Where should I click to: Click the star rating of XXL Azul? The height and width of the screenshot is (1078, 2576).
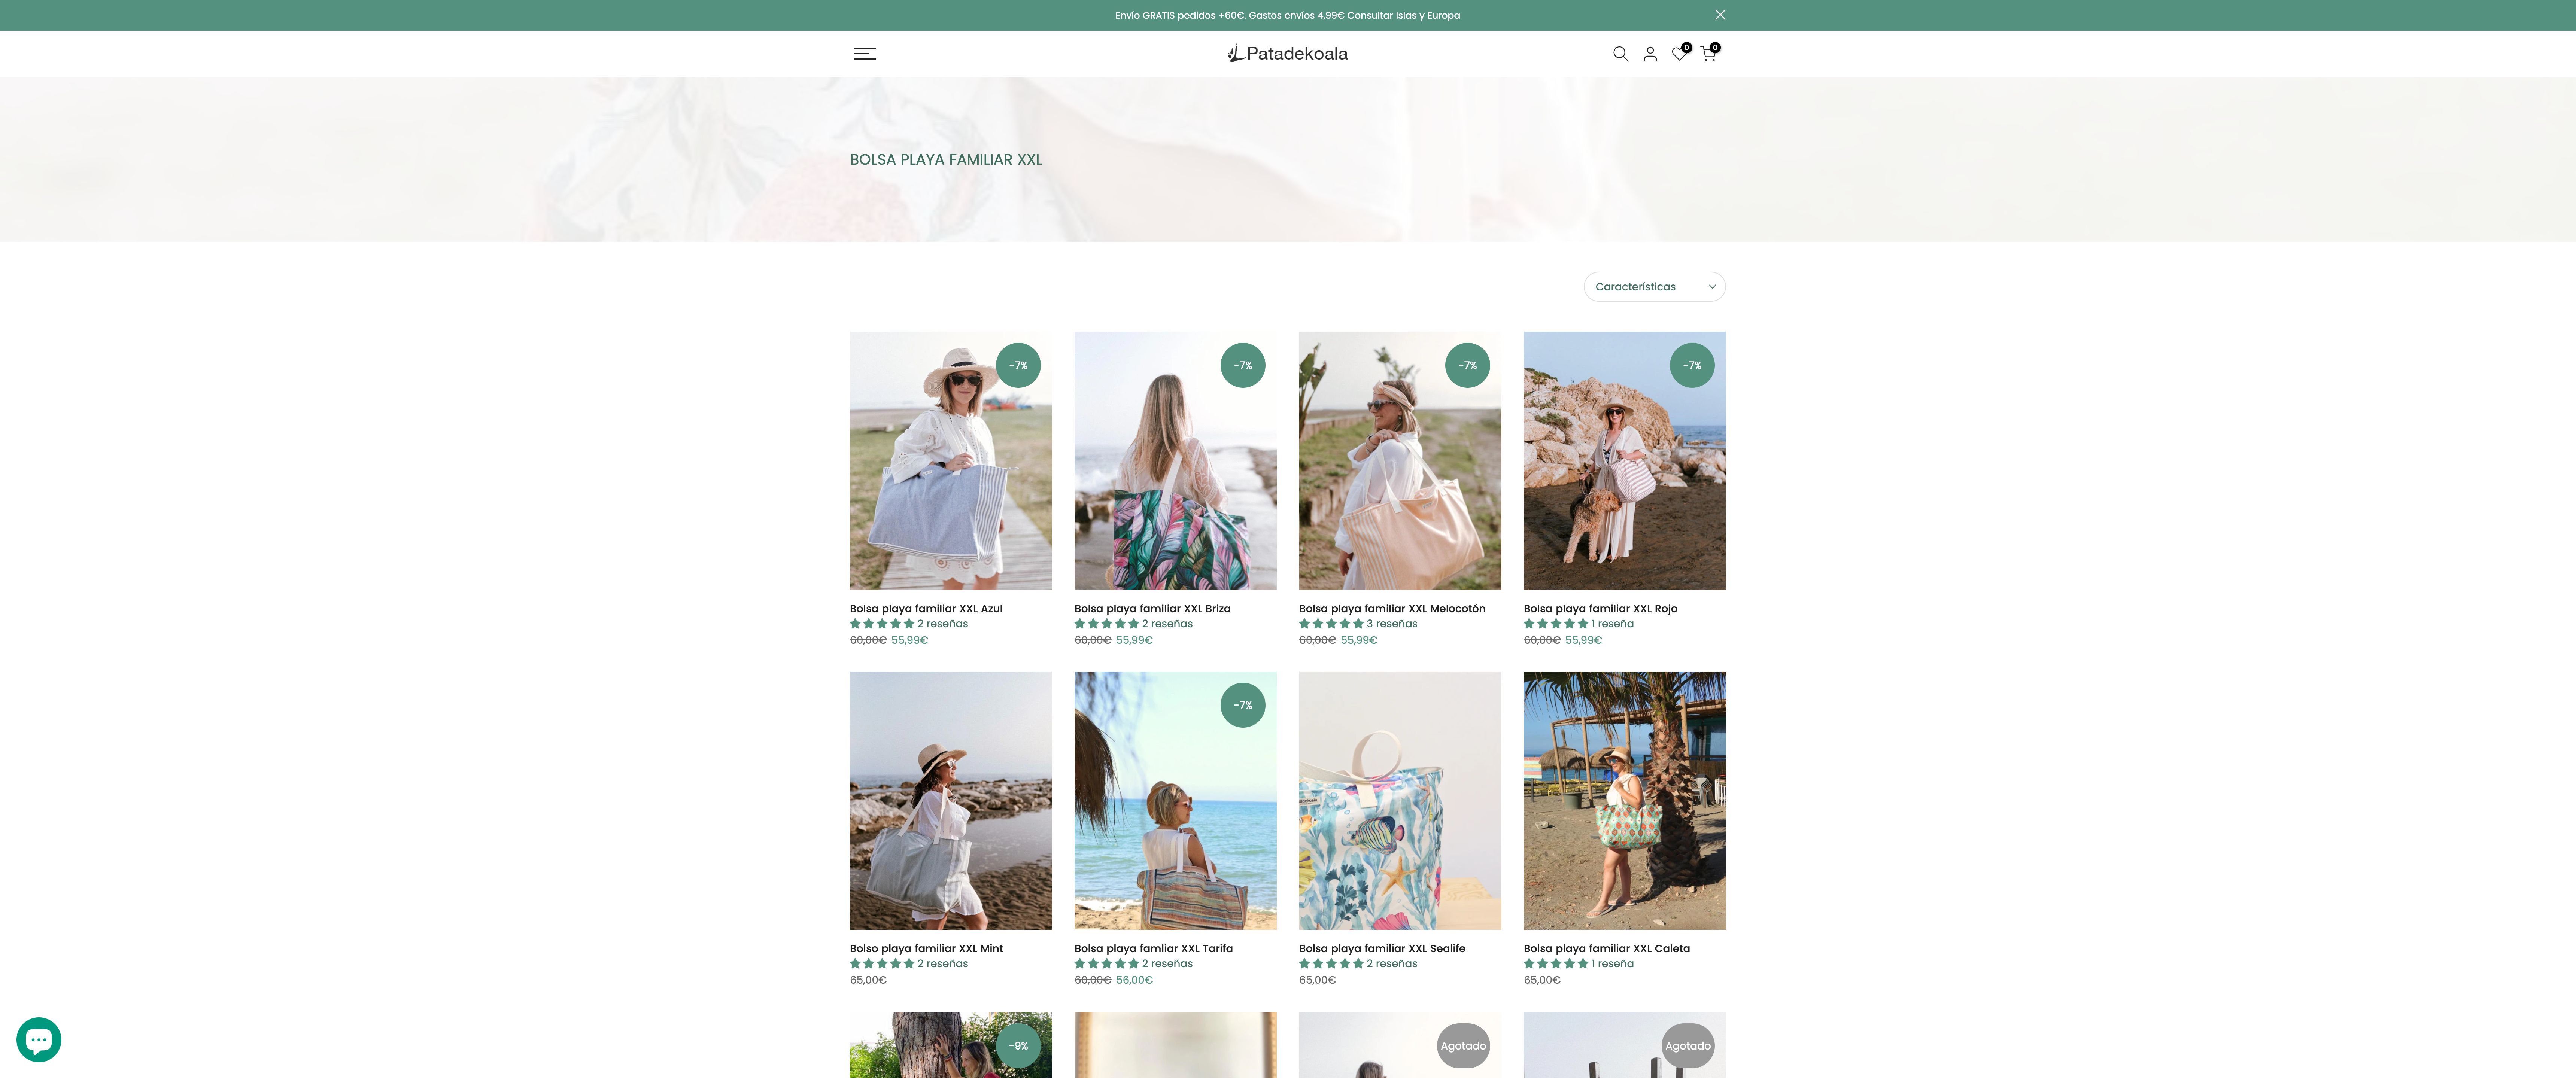point(882,624)
